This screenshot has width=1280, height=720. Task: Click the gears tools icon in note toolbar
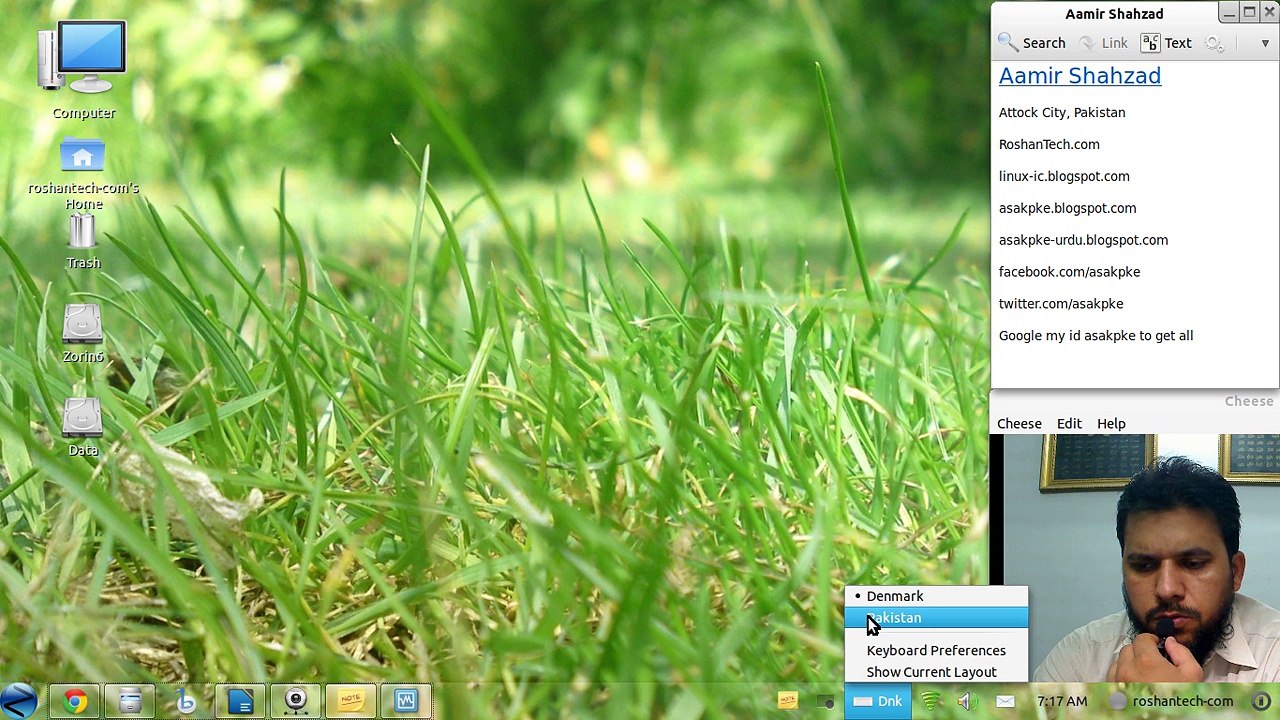point(1214,43)
